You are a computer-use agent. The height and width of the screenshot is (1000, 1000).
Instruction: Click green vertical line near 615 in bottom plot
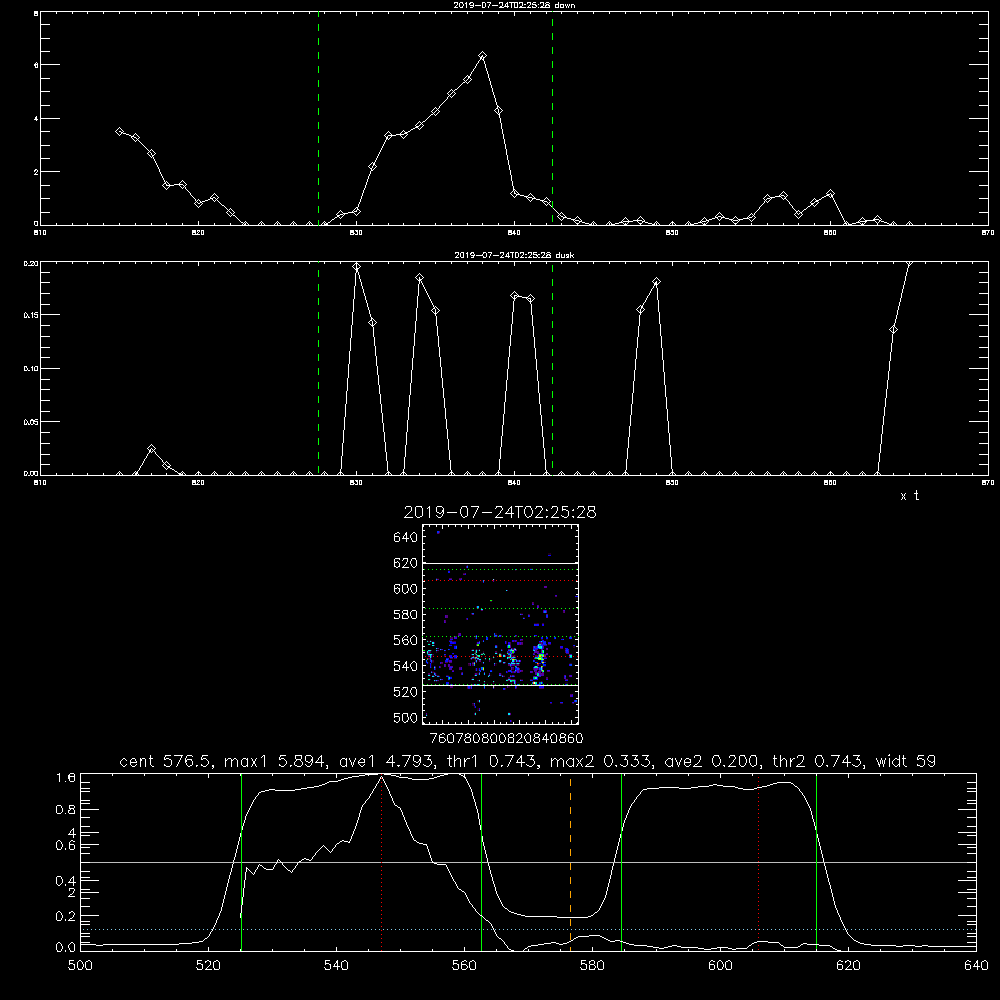pos(816,862)
